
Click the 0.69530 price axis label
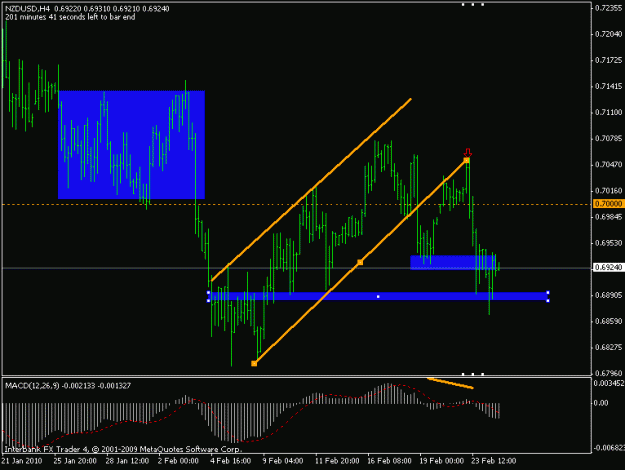609,243
